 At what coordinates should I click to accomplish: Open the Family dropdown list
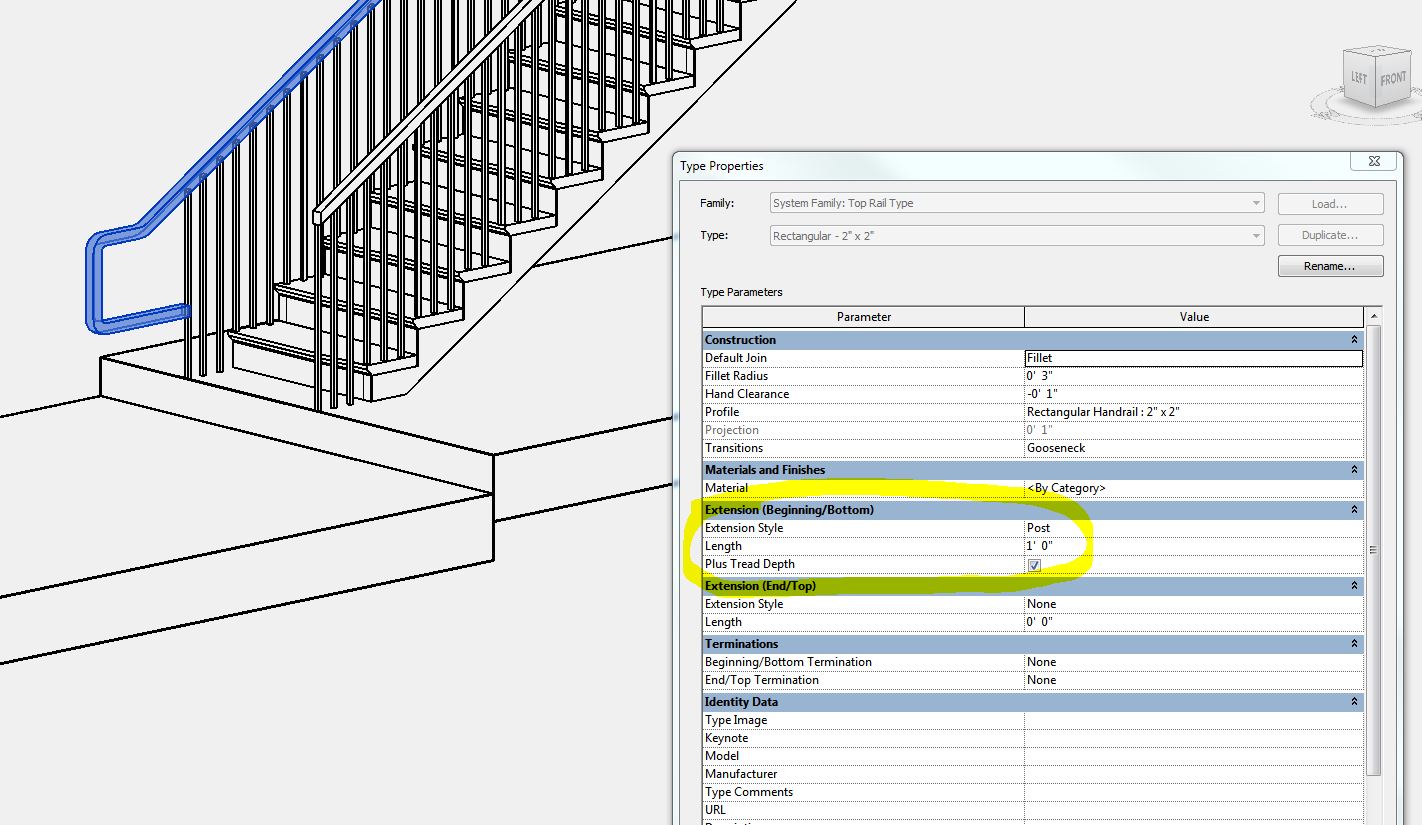click(1255, 203)
